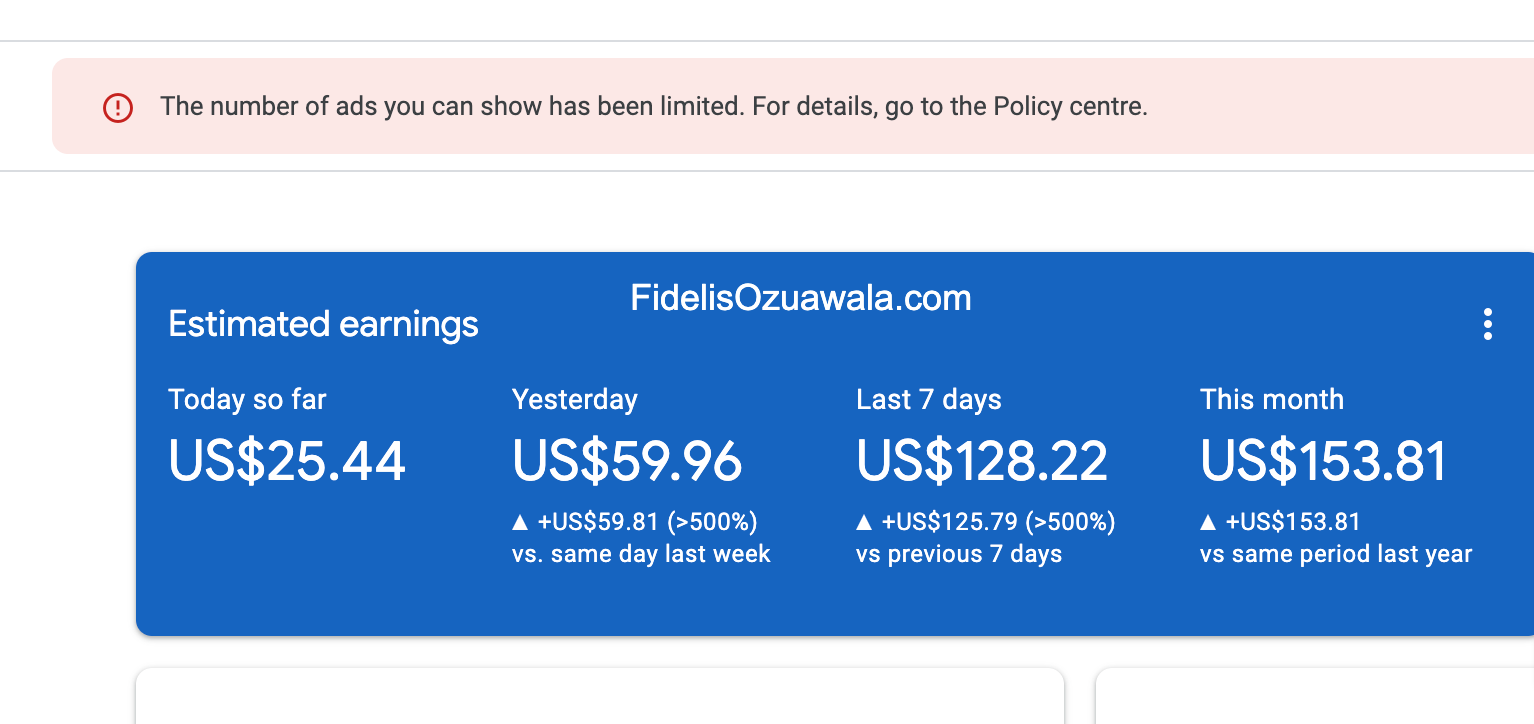Select the ads limited warning message

point(654,106)
